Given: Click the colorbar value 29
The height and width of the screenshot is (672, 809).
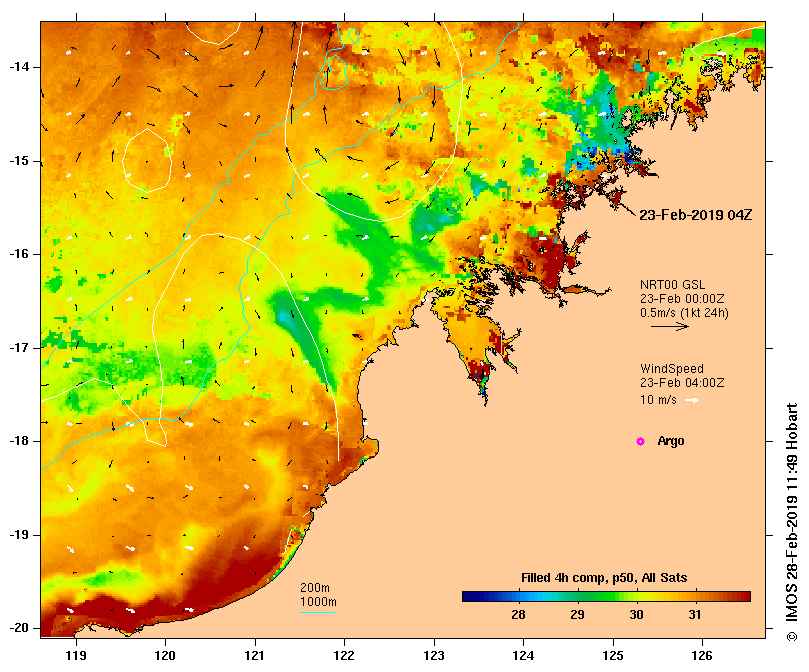Looking at the screenshot, I should 577,614.
